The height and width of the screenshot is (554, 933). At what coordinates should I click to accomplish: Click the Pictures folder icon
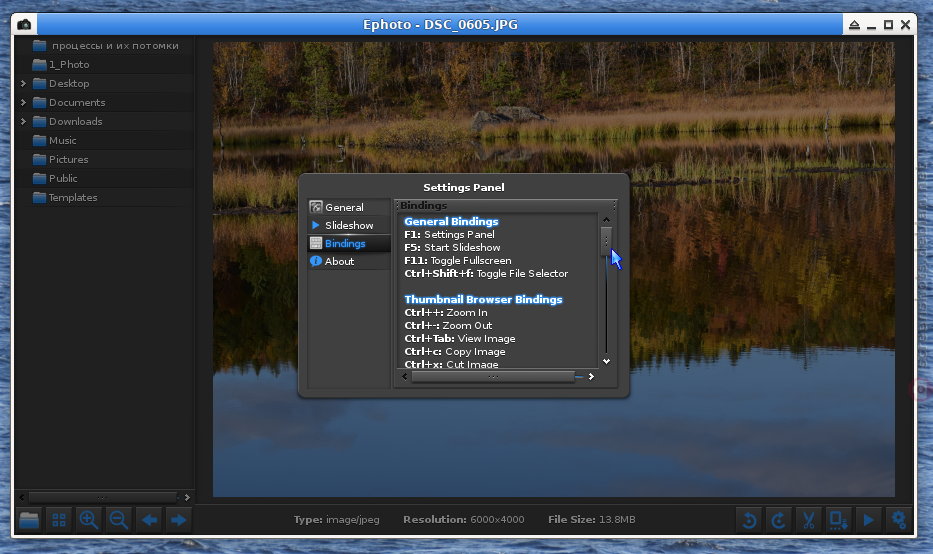coord(39,159)
